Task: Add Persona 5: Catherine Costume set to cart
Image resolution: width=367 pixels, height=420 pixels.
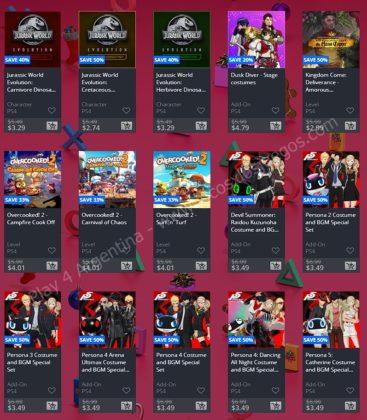Action: 350,406
